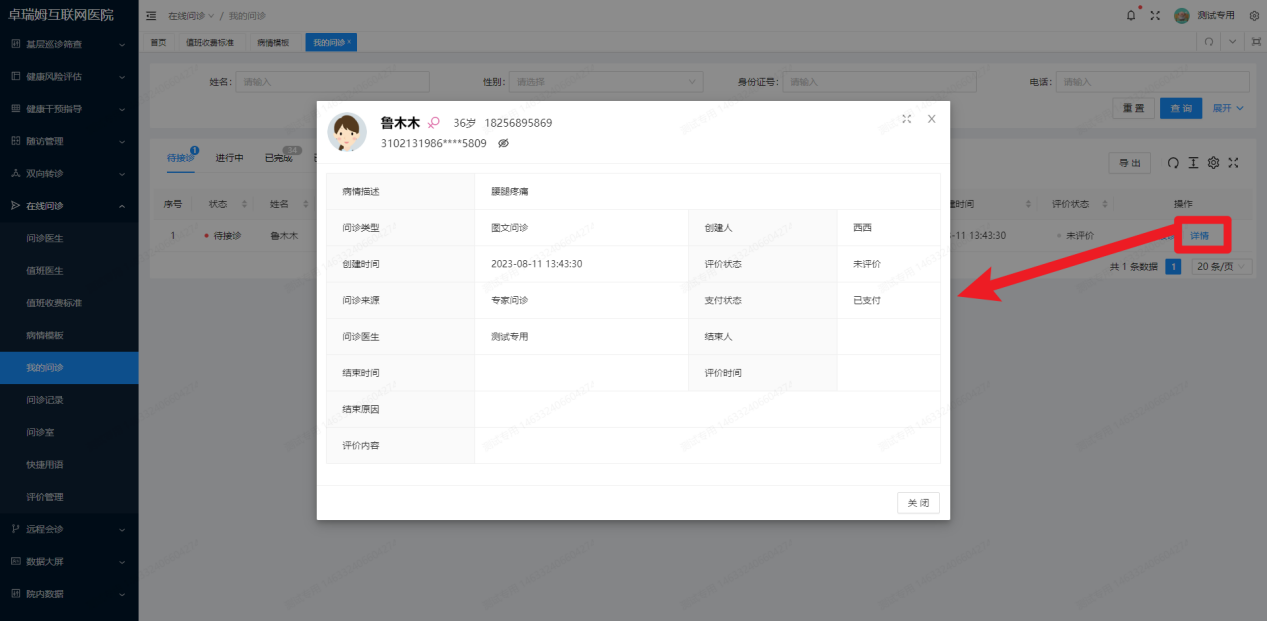
Task: Click the 基层巡诊筛查 sidebar icon
Action: [x=15, y=44]
